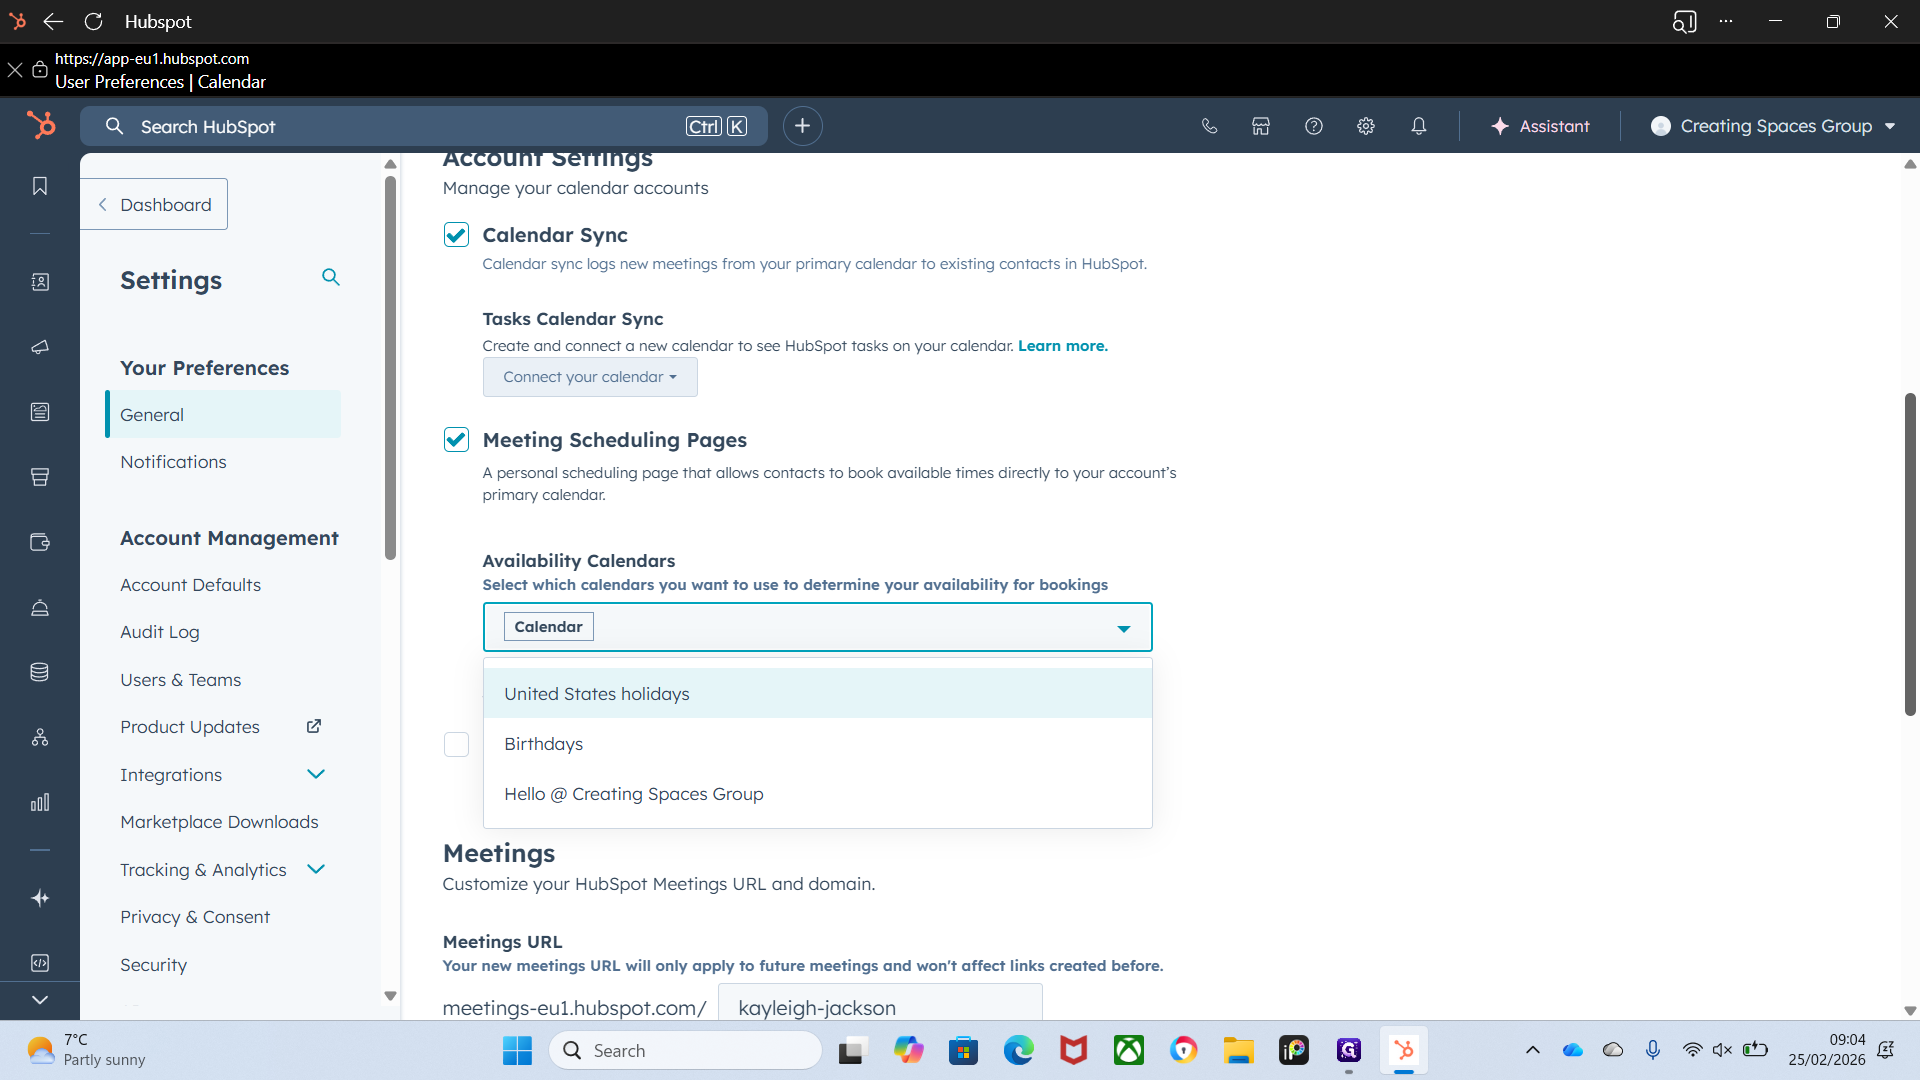Open File Explorer from the taskbar

[x=1238, y=1050]
